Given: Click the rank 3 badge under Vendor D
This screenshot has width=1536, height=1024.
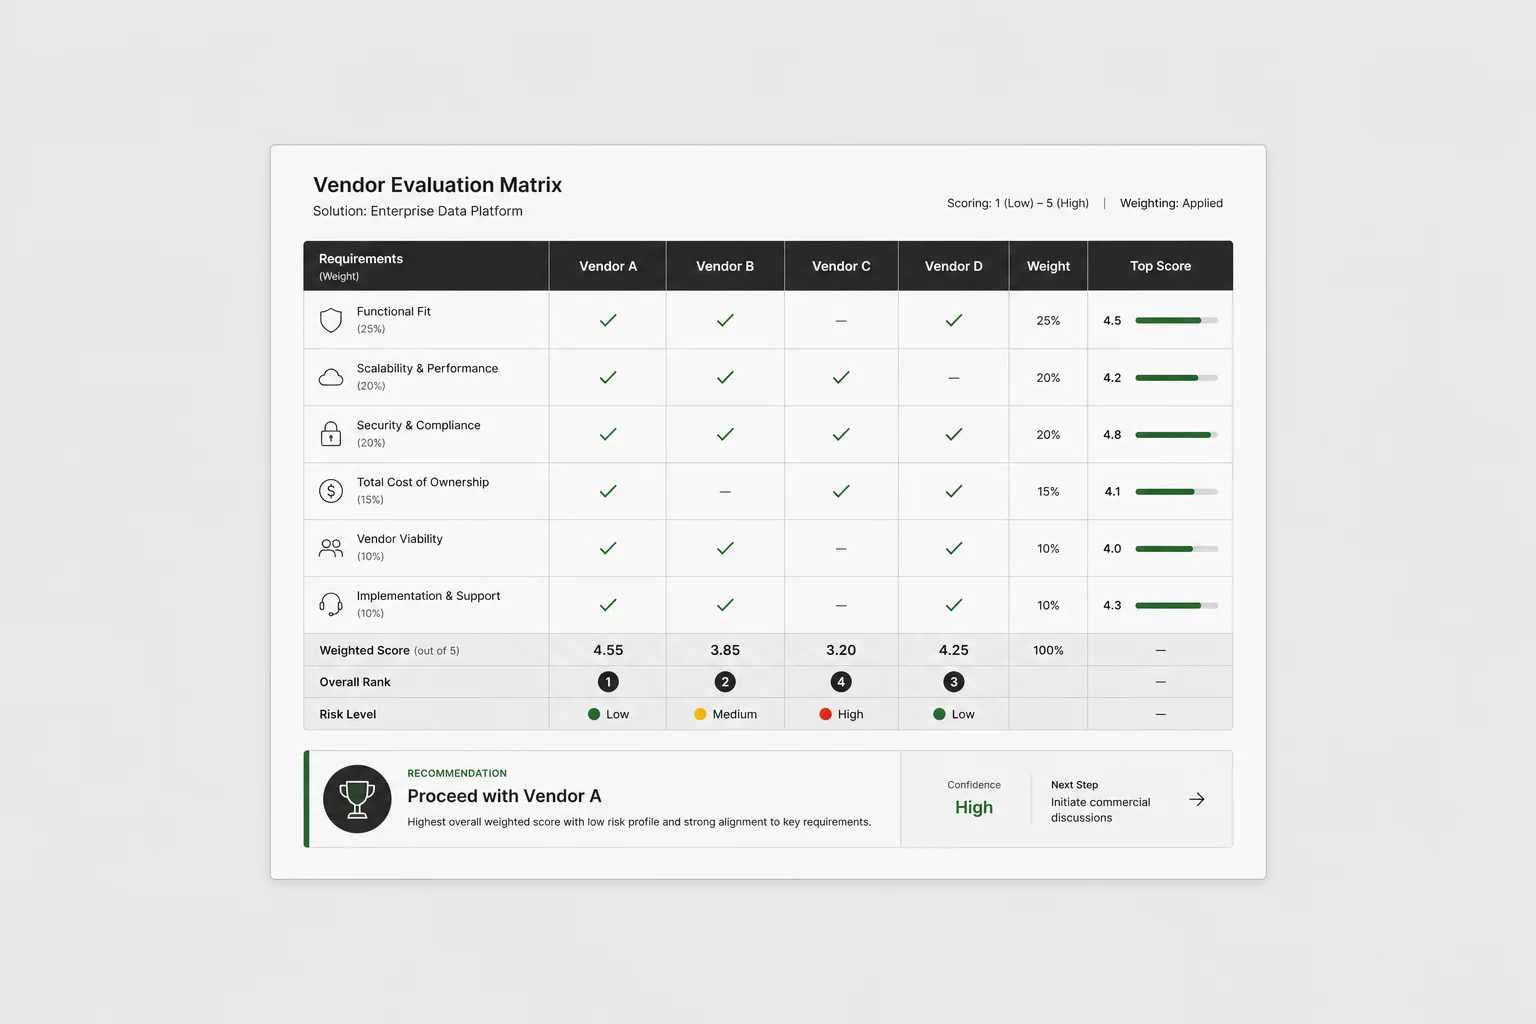Looking at the screenshot, I should [954, 682].
